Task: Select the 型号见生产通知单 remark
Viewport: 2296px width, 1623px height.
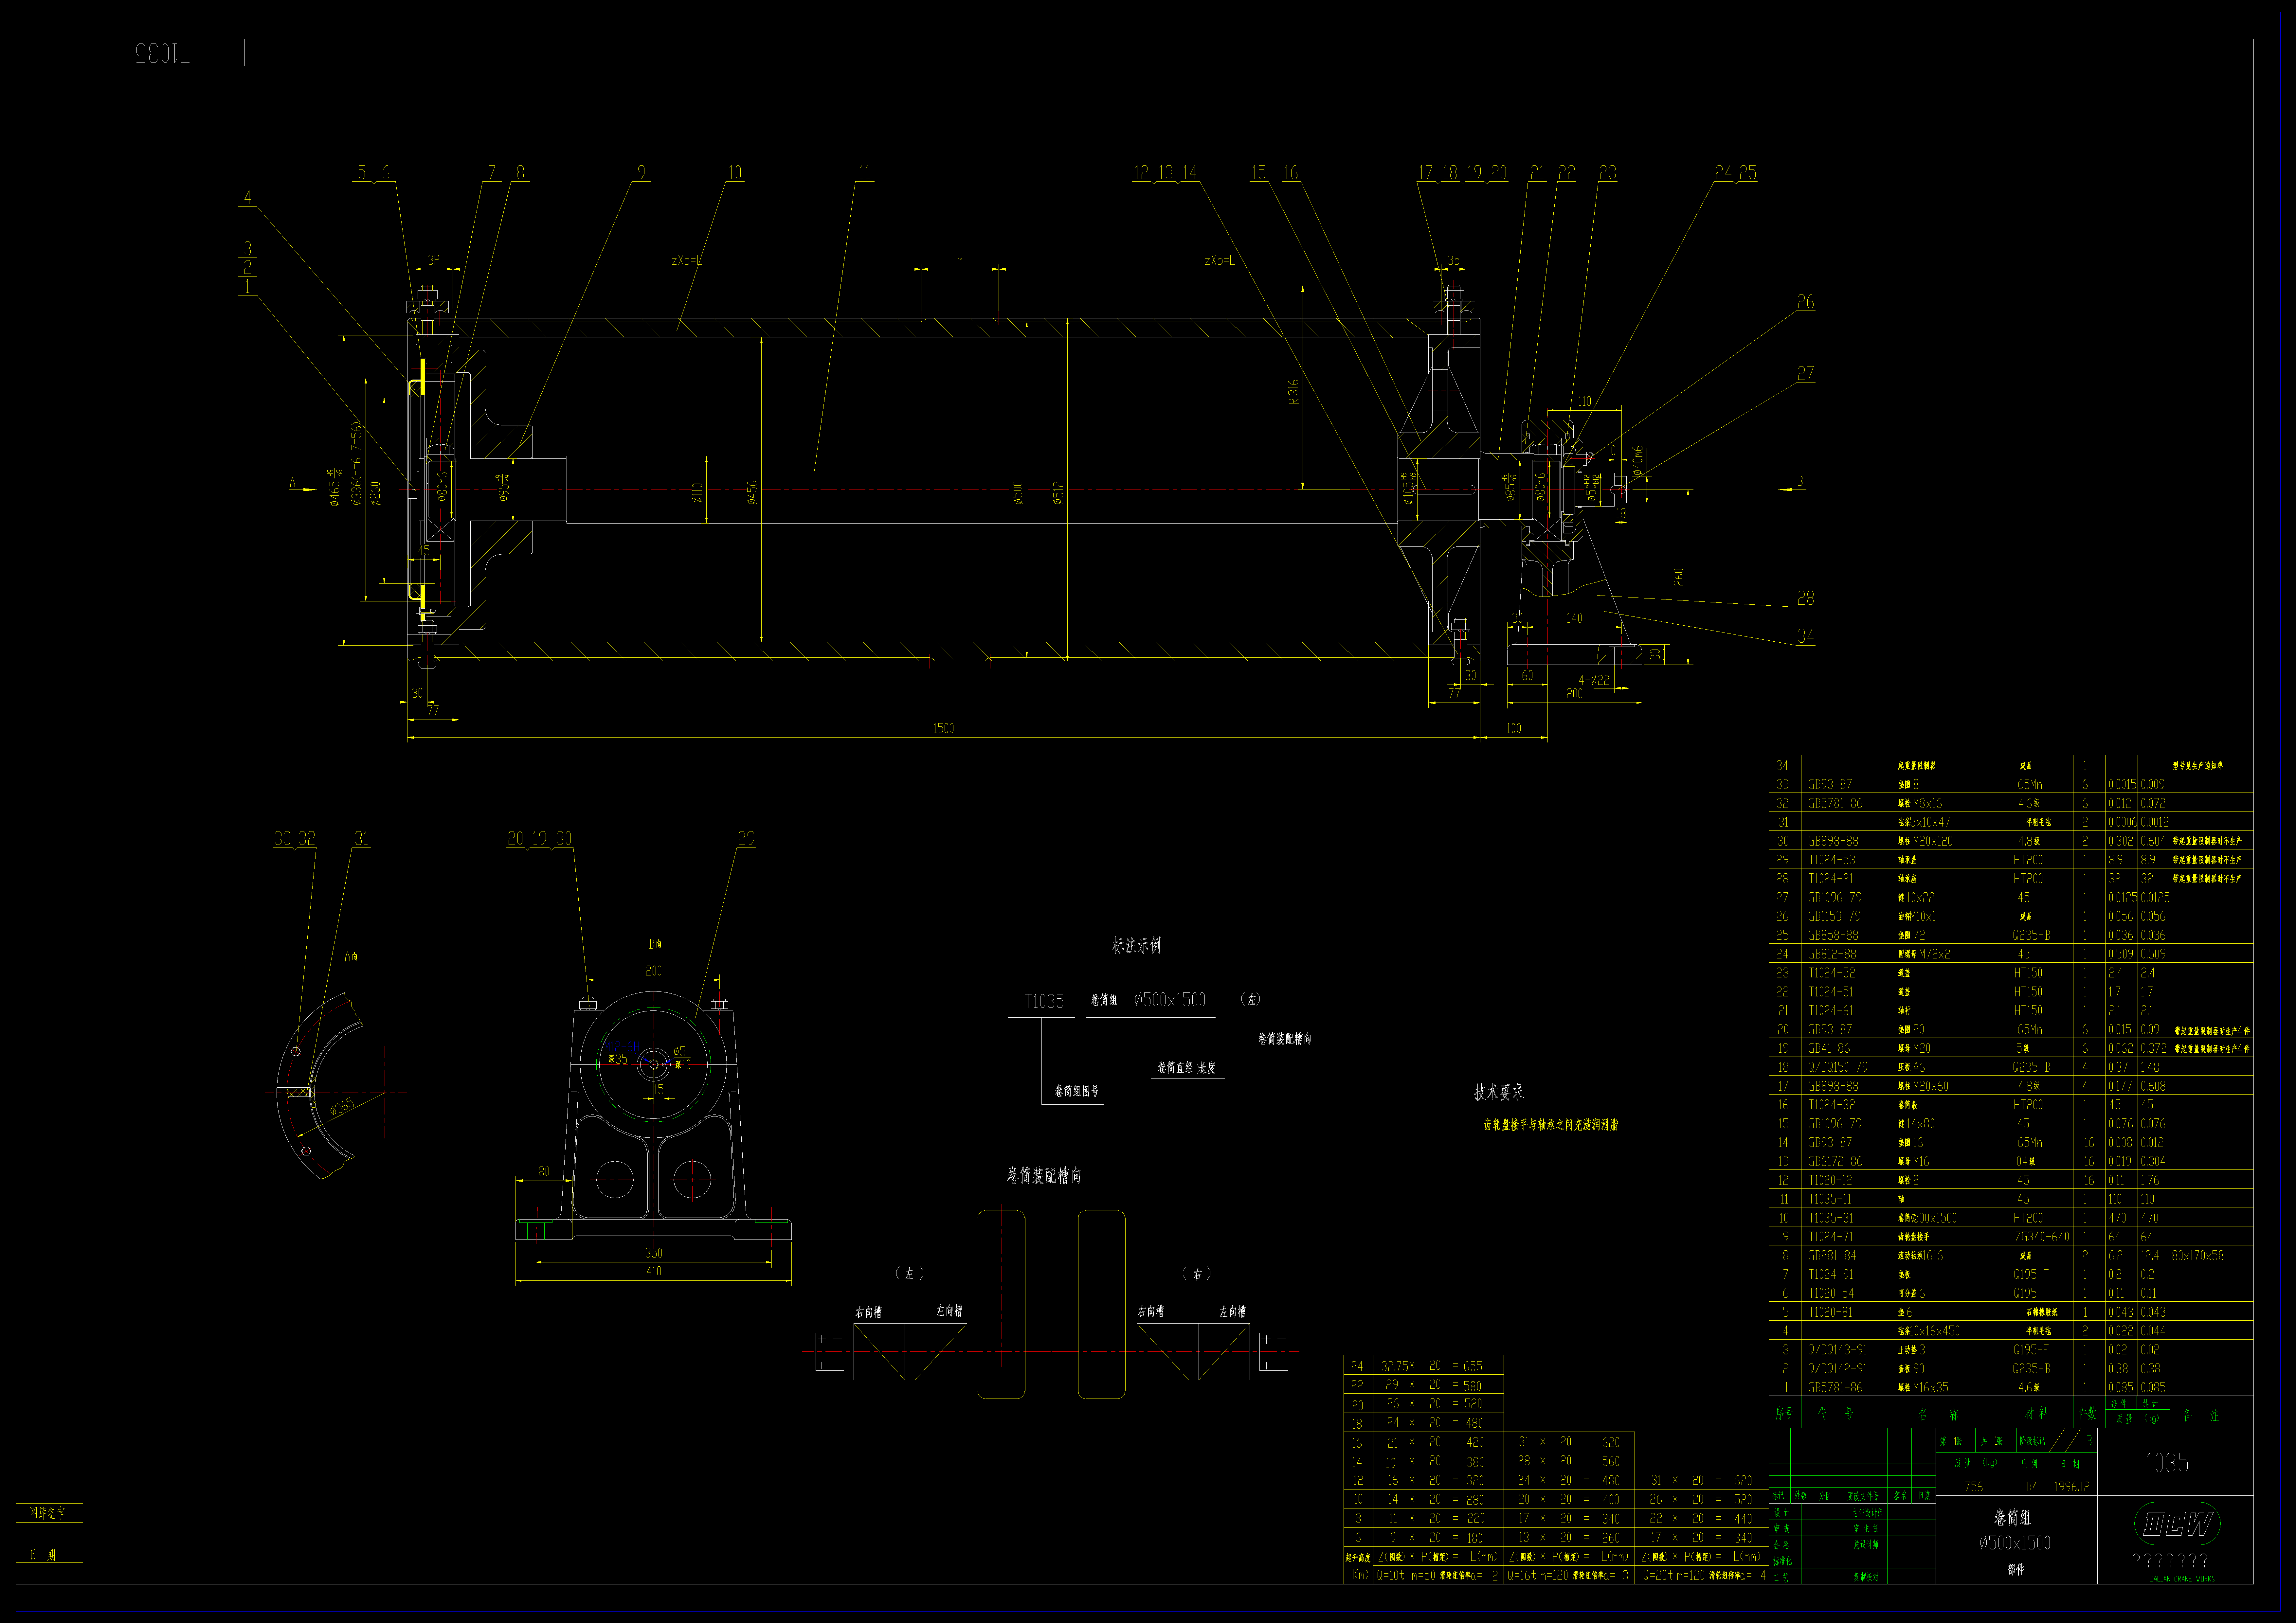Action: tap(2198, 766)
